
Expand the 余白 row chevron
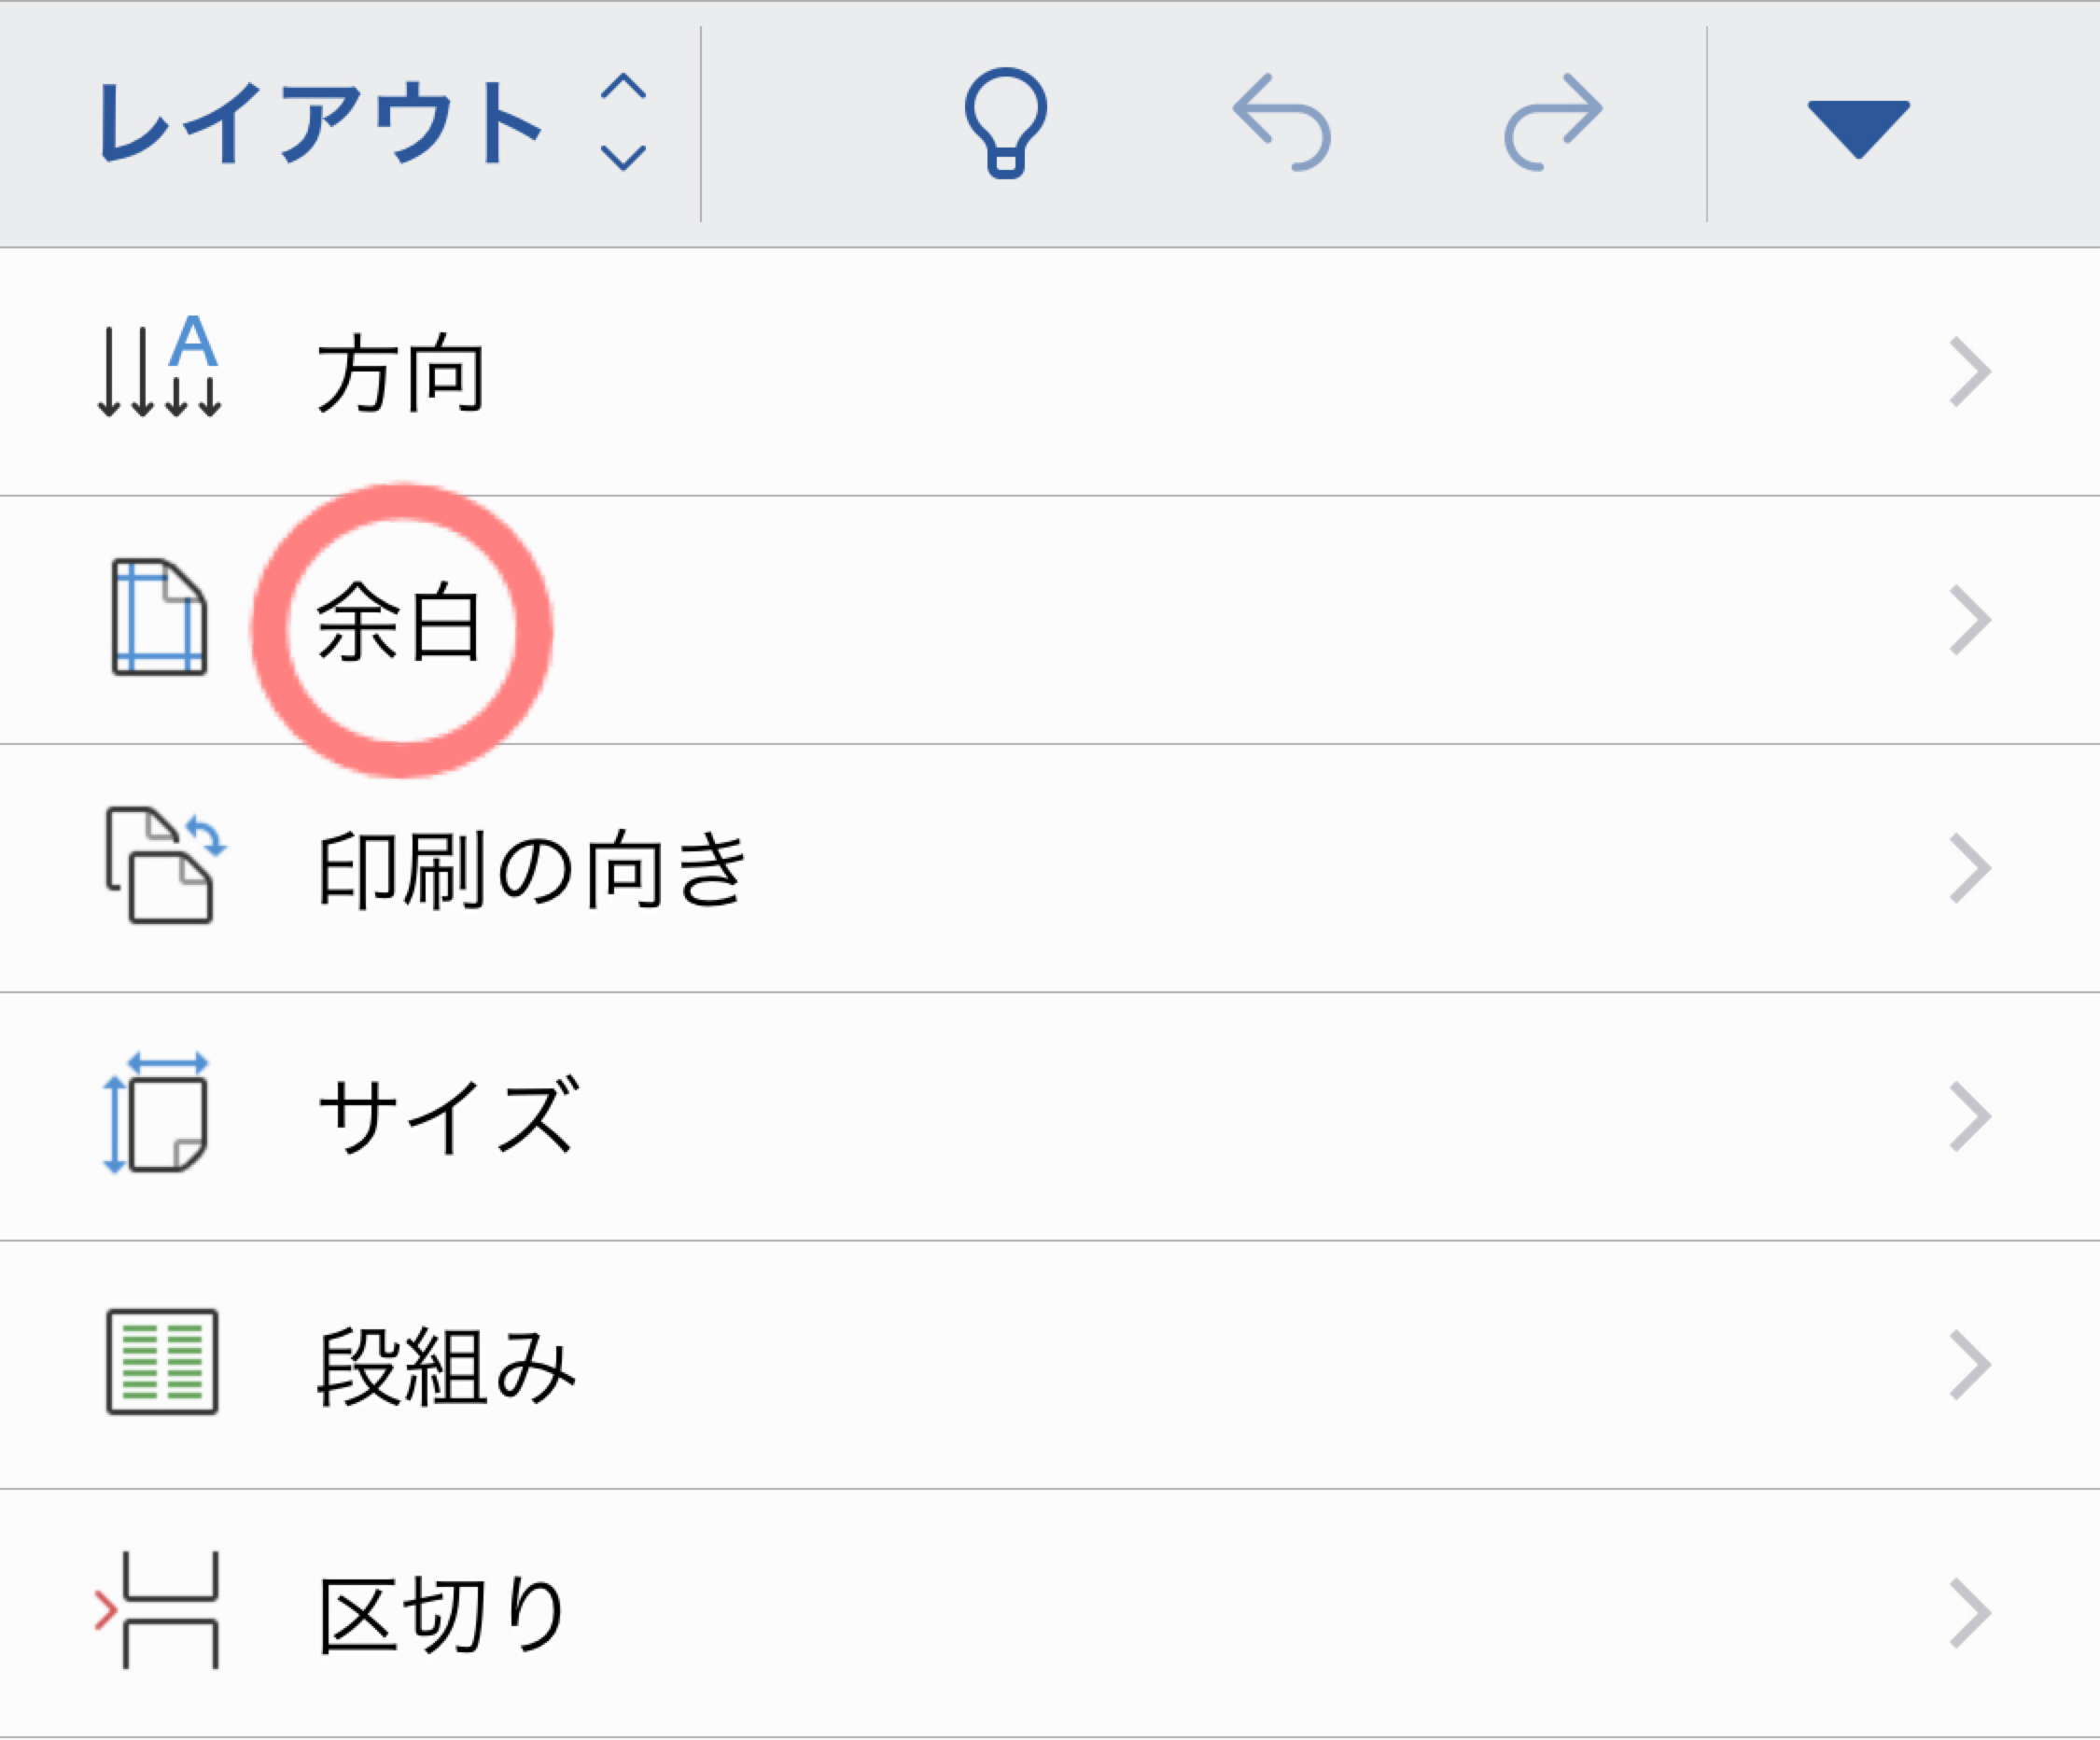1970,620
